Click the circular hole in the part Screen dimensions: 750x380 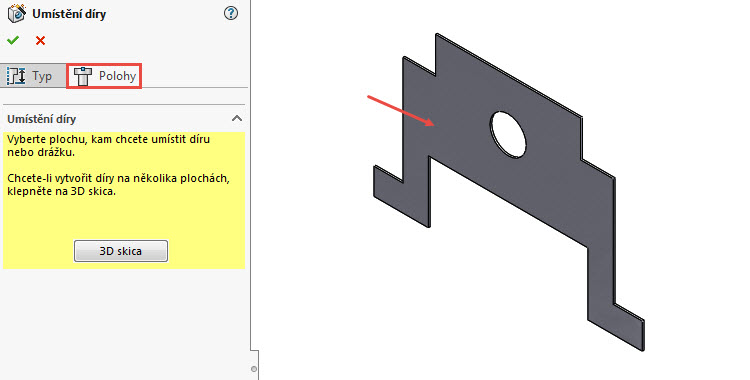click(x=508, y=134)
